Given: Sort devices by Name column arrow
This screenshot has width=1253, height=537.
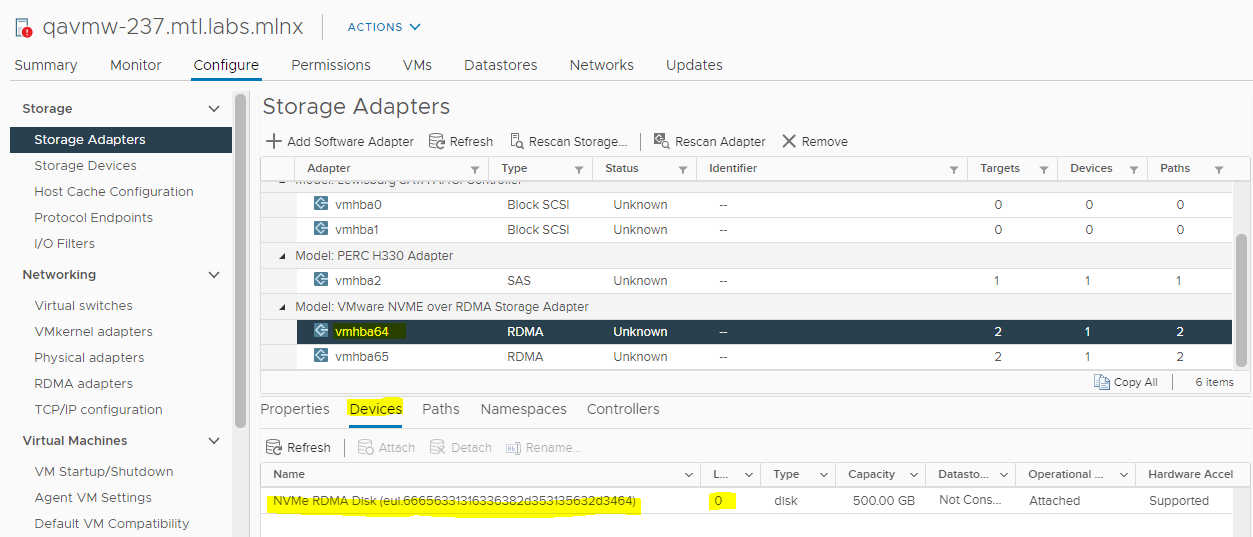Looking at the screenshot, I should [x=689, y=475].
